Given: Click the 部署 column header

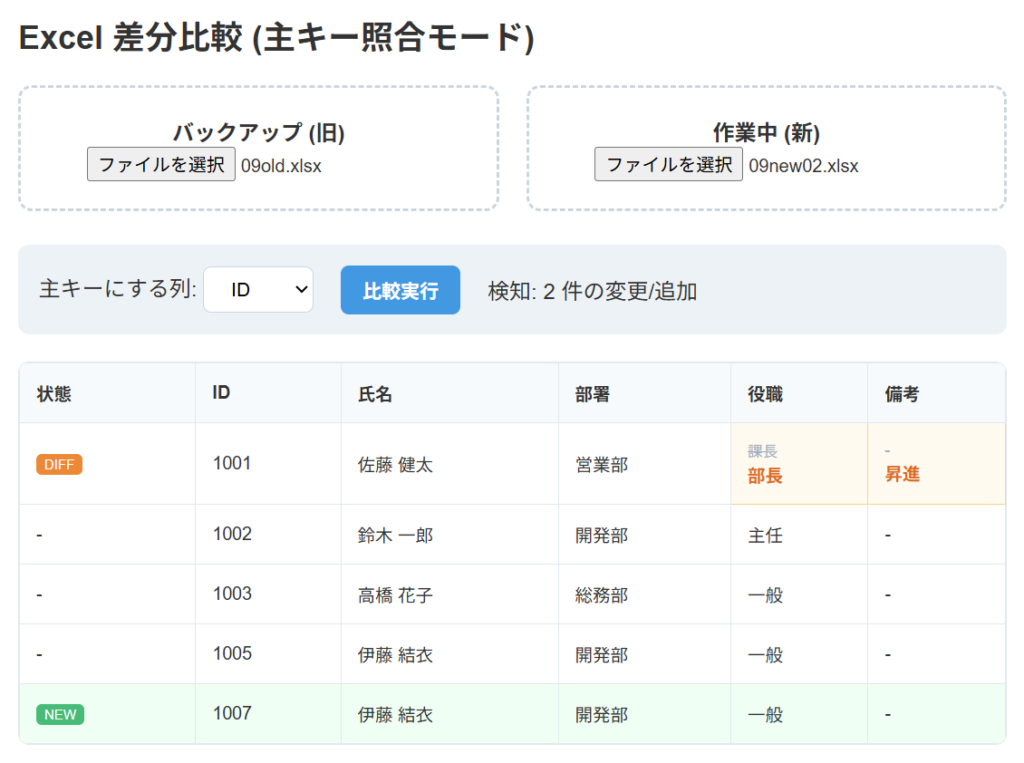Looking at the screenshot, I should click(x=592, y=394).
